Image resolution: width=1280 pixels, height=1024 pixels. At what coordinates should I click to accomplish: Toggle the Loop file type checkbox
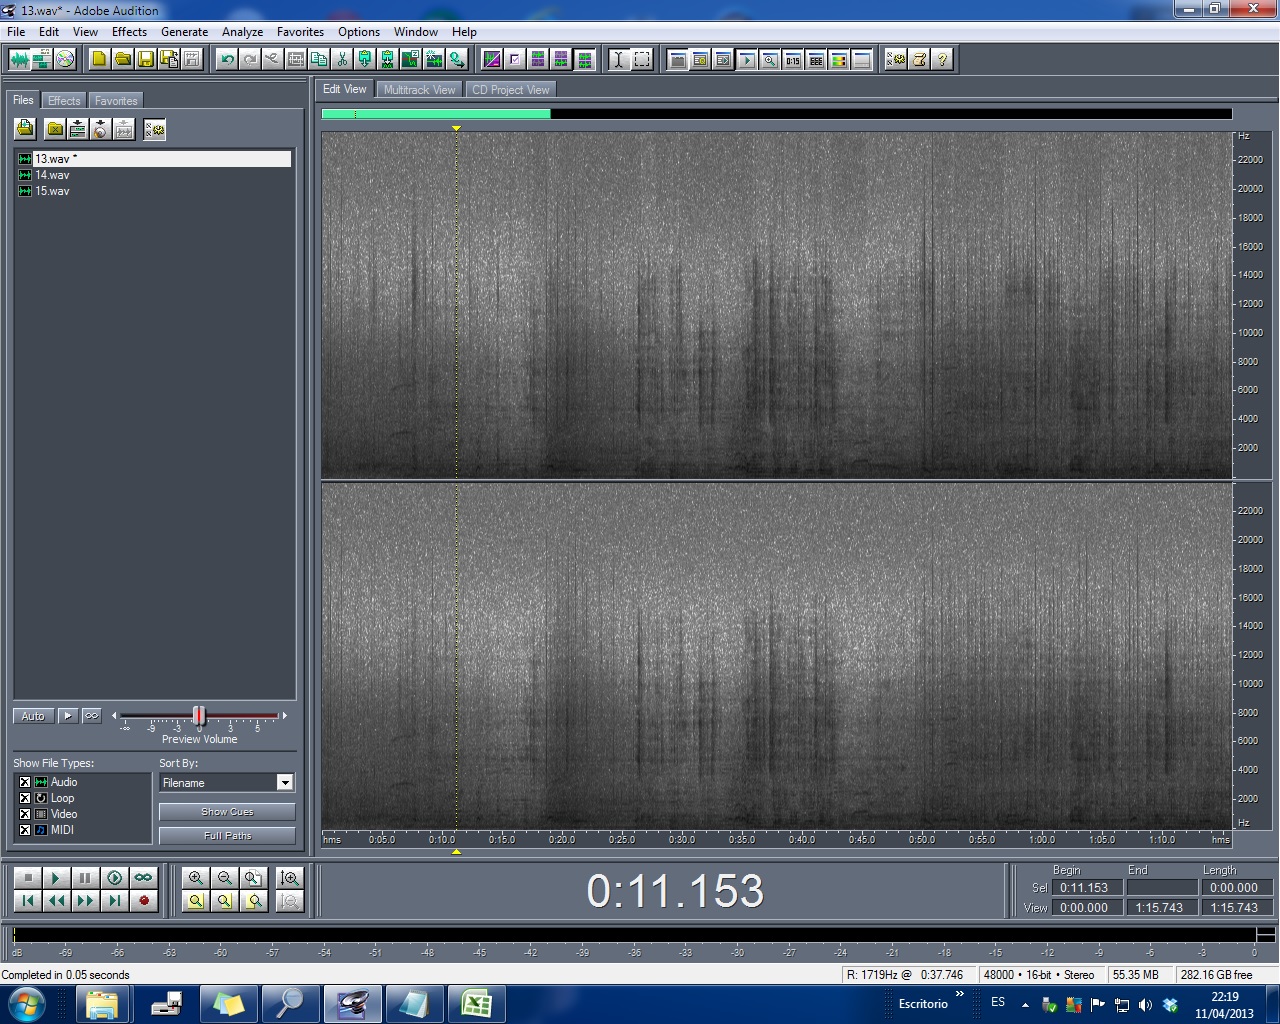point(25,798)
